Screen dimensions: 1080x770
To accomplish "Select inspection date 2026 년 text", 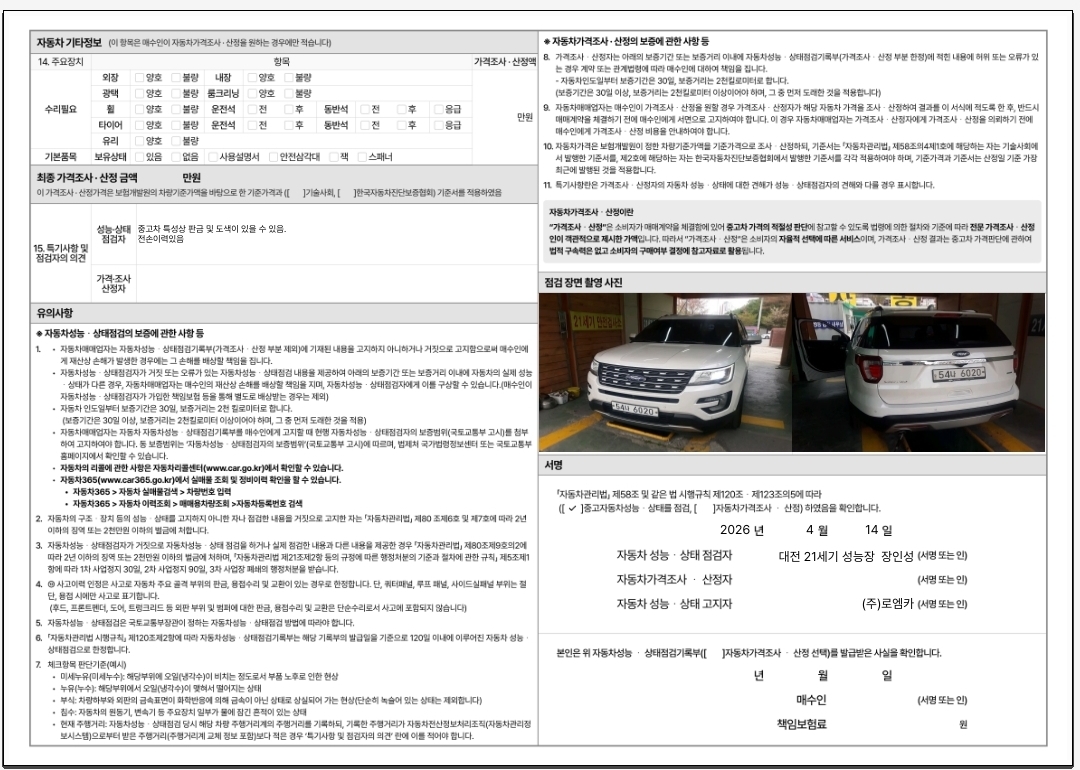I will pos(742,530).
